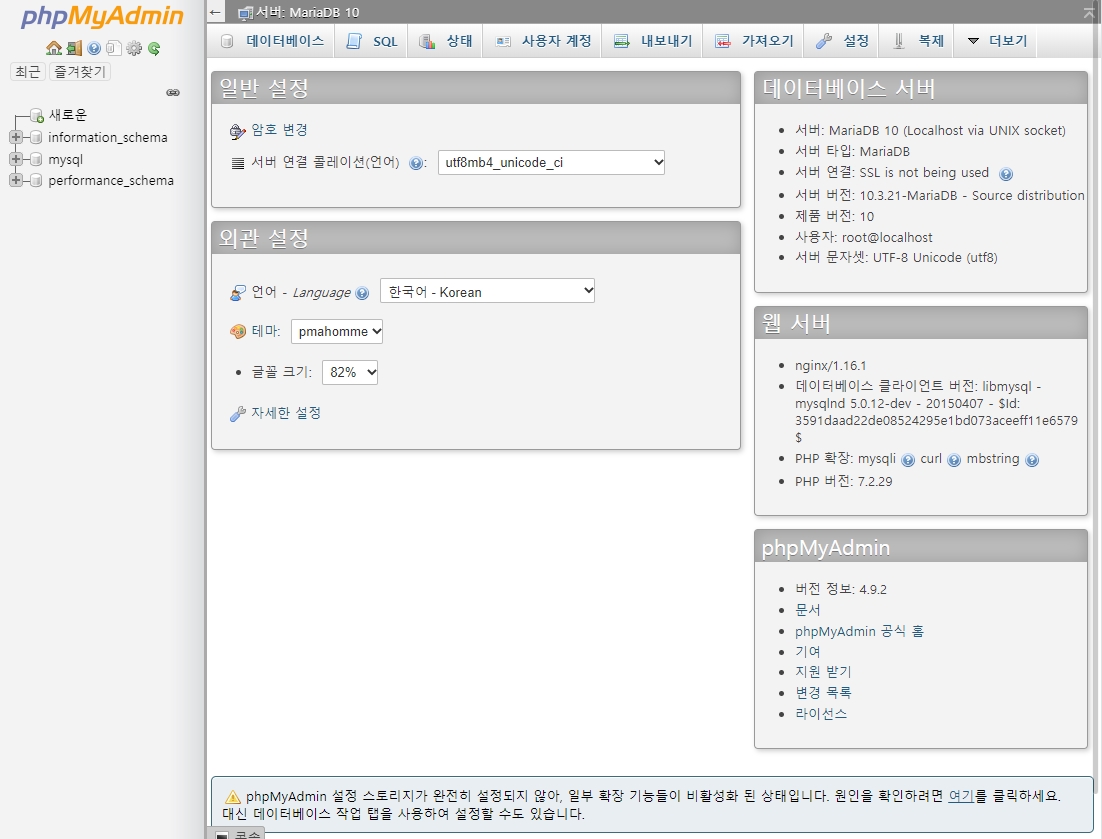Click the collapse icon at top-right of header
Image resolution: width=1102 pixels, height=839 pixels.
[x=1089, y=12]
